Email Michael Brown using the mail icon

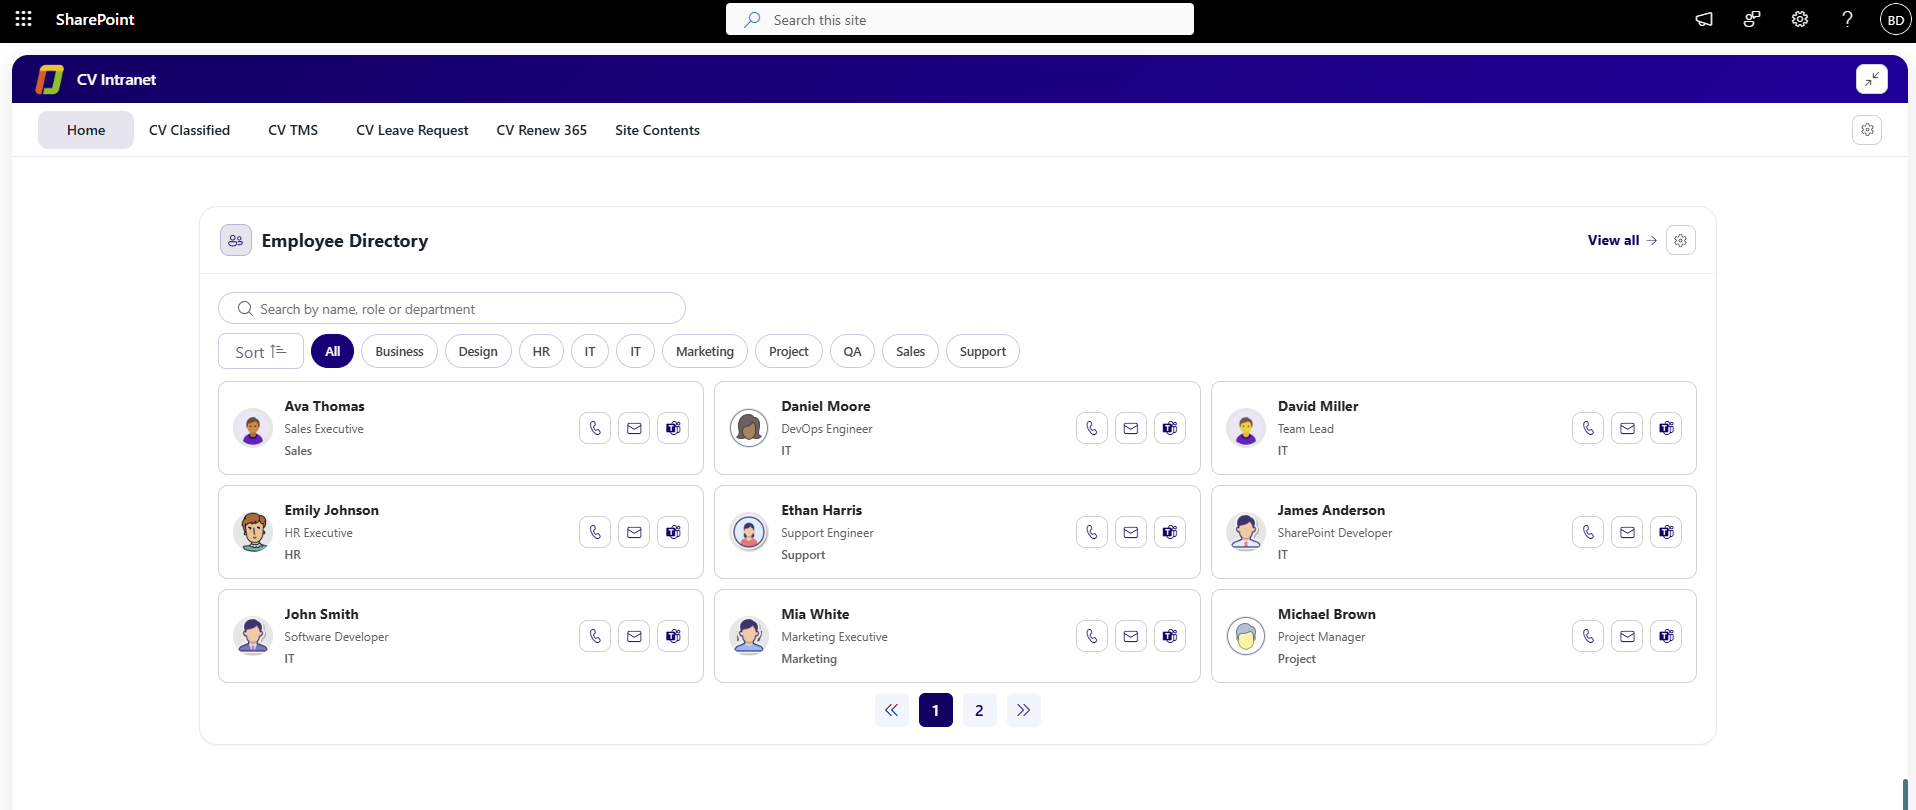[1627, 636]
